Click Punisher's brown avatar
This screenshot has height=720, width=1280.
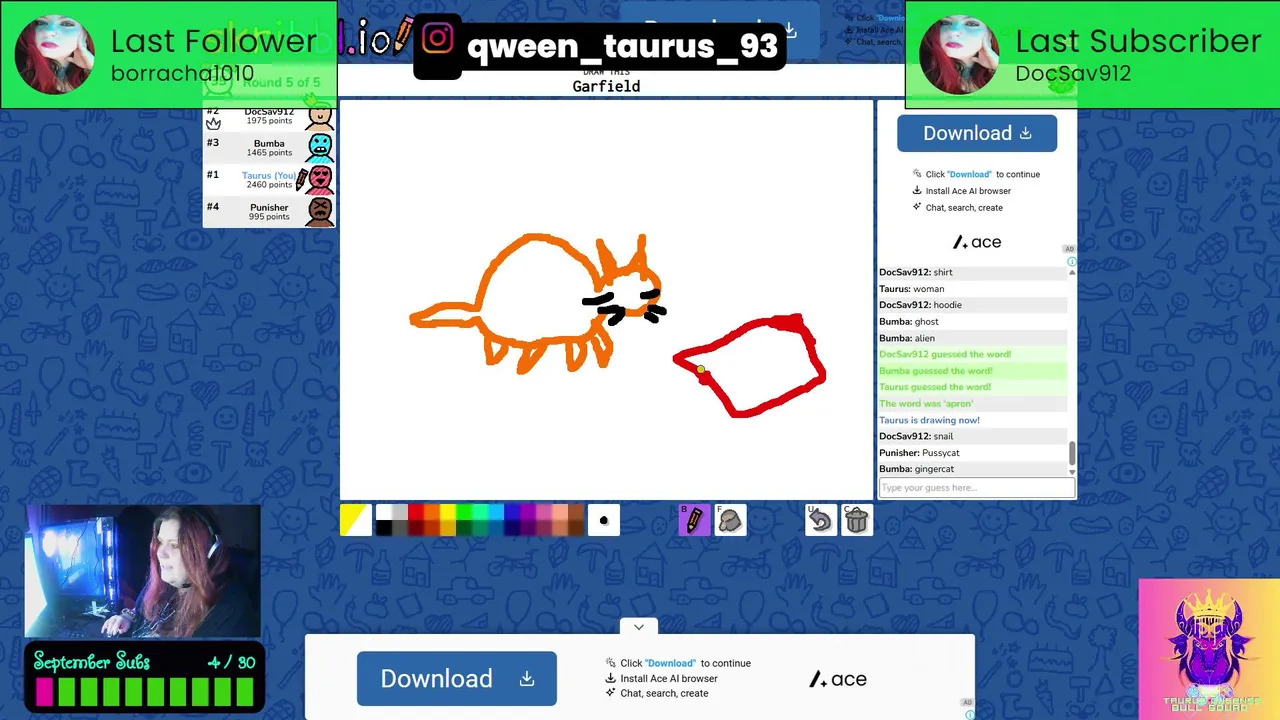point(320,211)
